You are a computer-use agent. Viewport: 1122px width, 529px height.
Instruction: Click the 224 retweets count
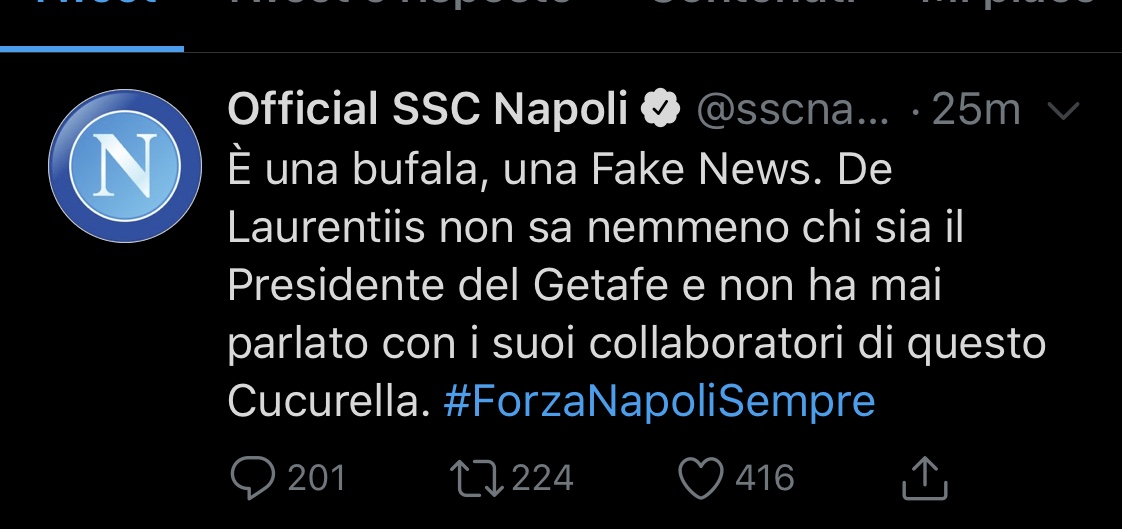(542, 478)
